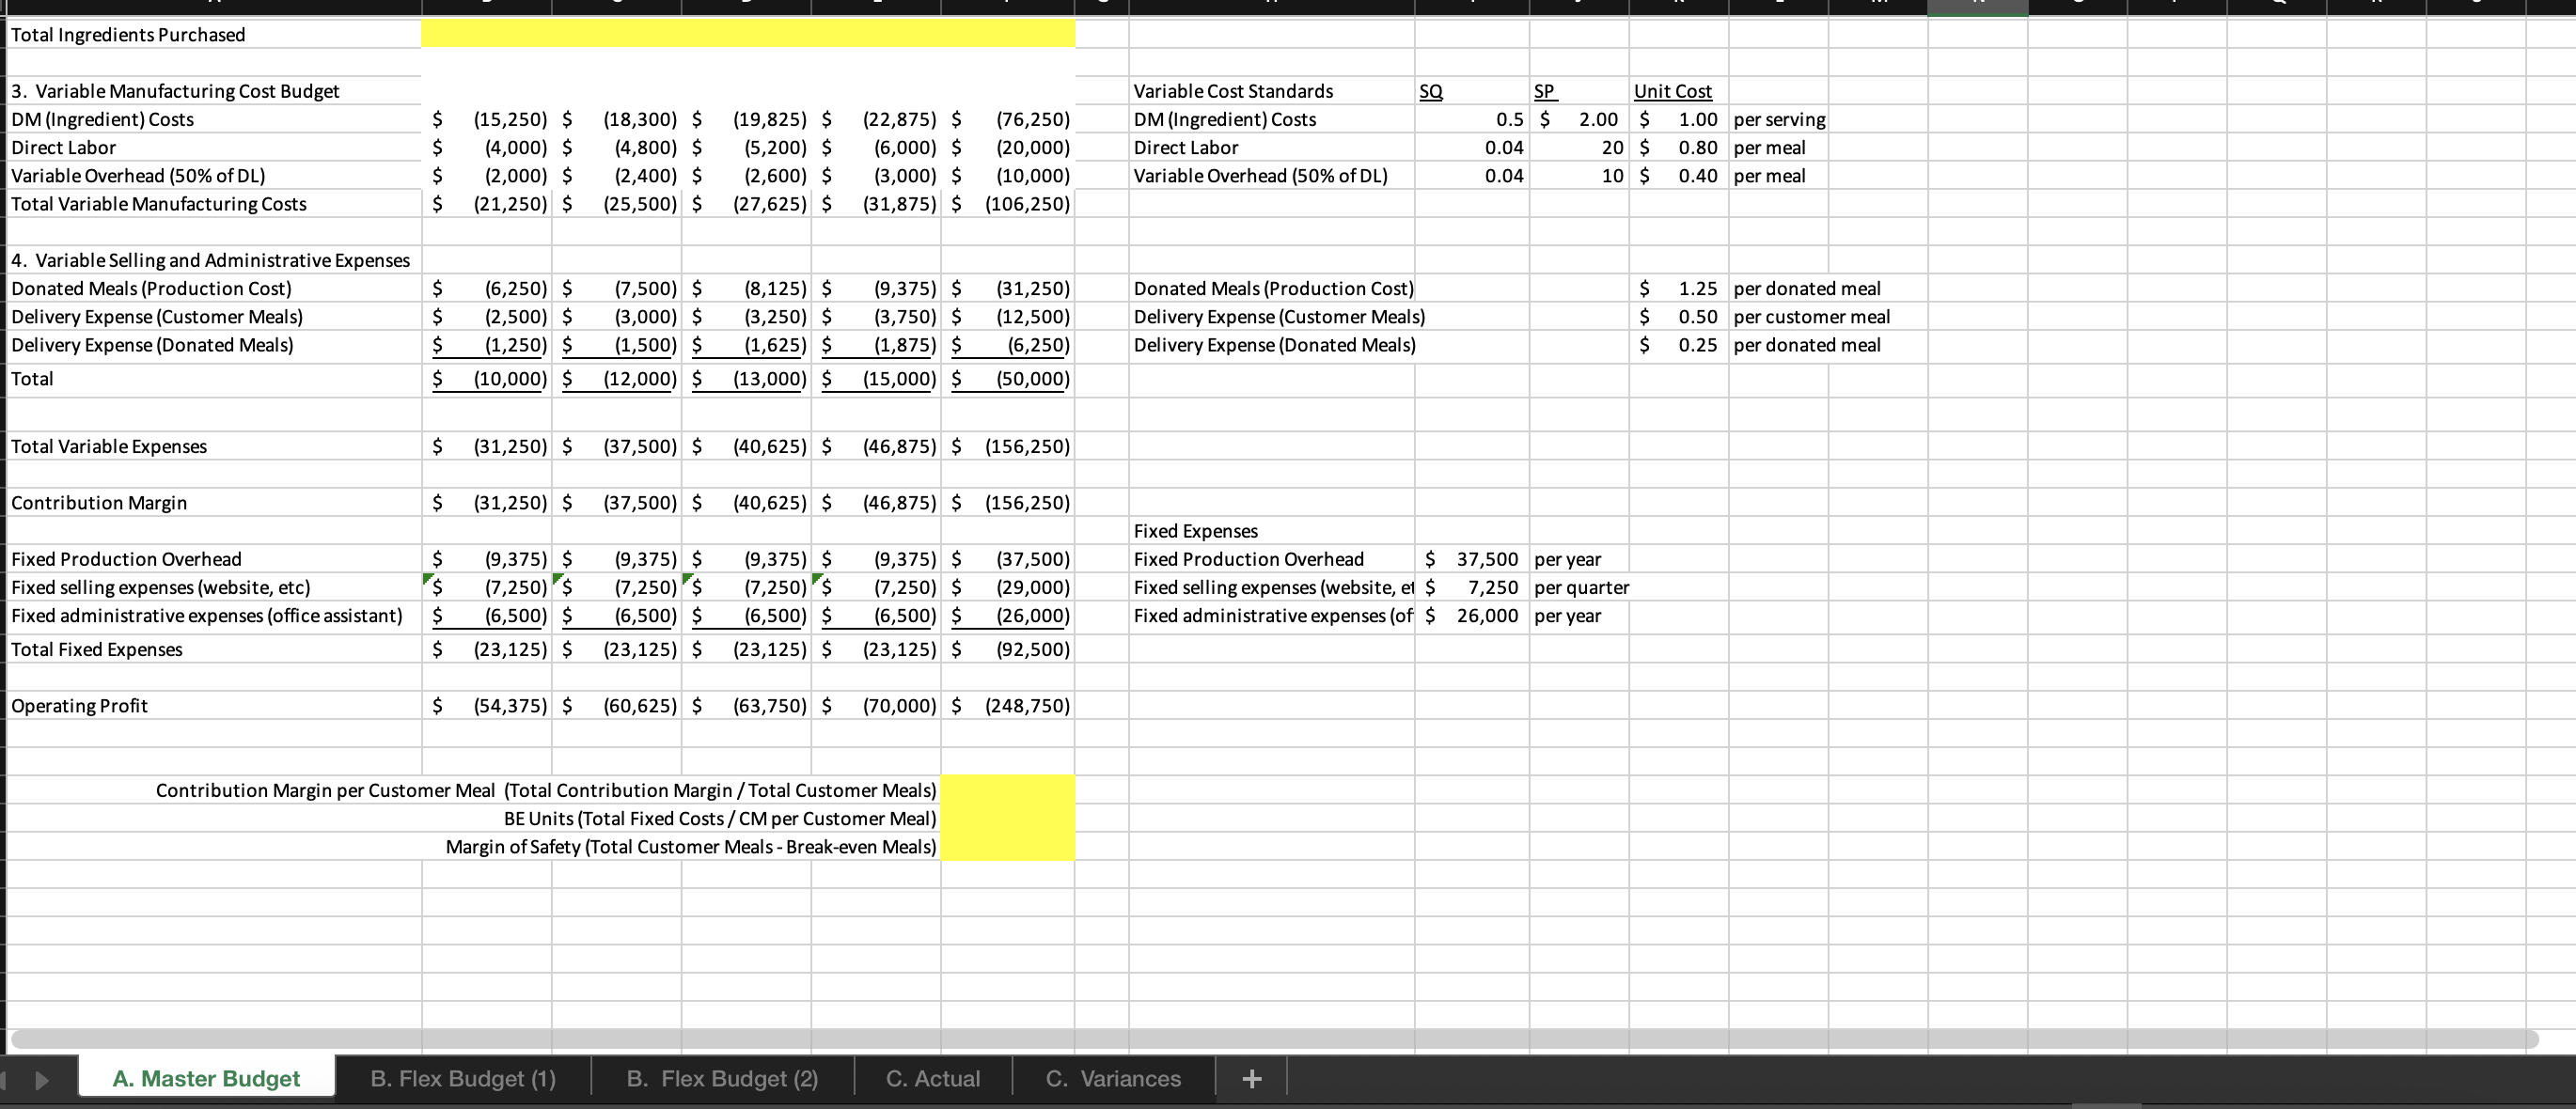Select the yellow Margin of Safety result cell
This screenshot has width=2576, height=1109.
coord(1007,846)
